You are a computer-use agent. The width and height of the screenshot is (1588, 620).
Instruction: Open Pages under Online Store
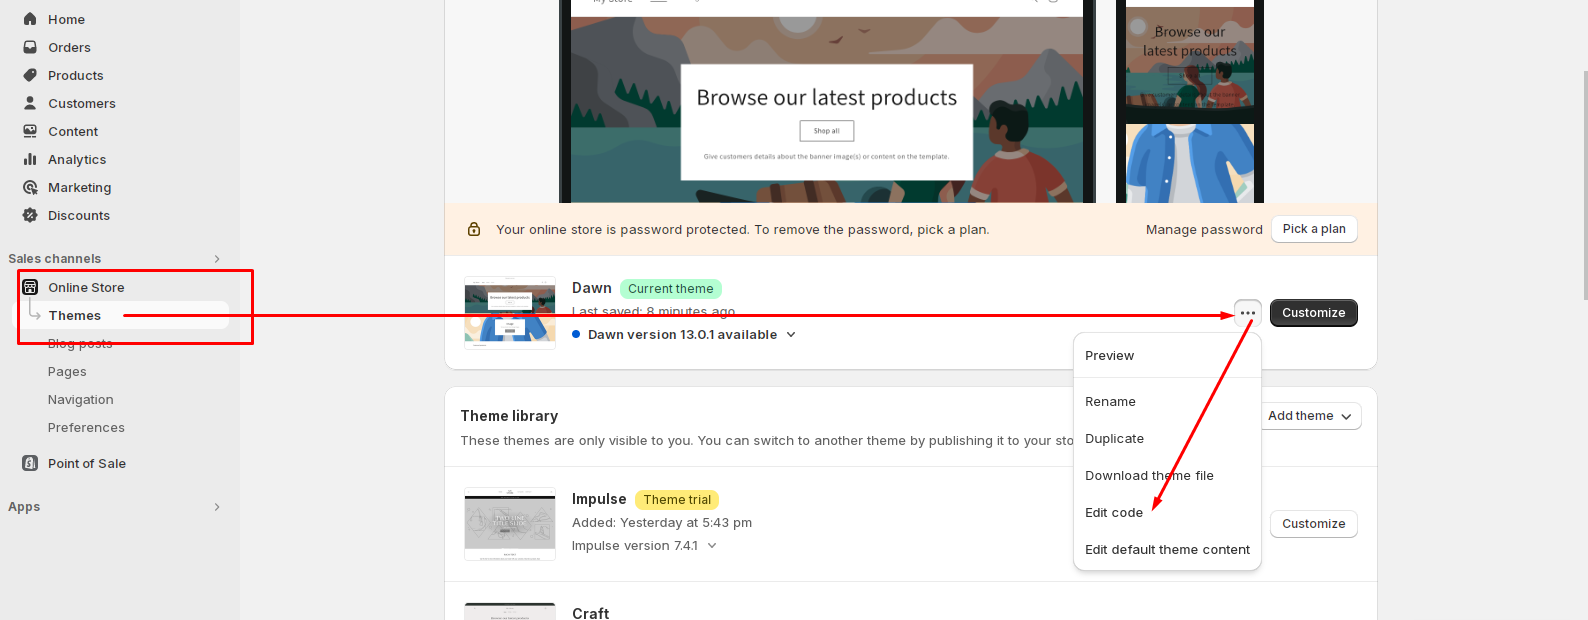click(67, 371)
